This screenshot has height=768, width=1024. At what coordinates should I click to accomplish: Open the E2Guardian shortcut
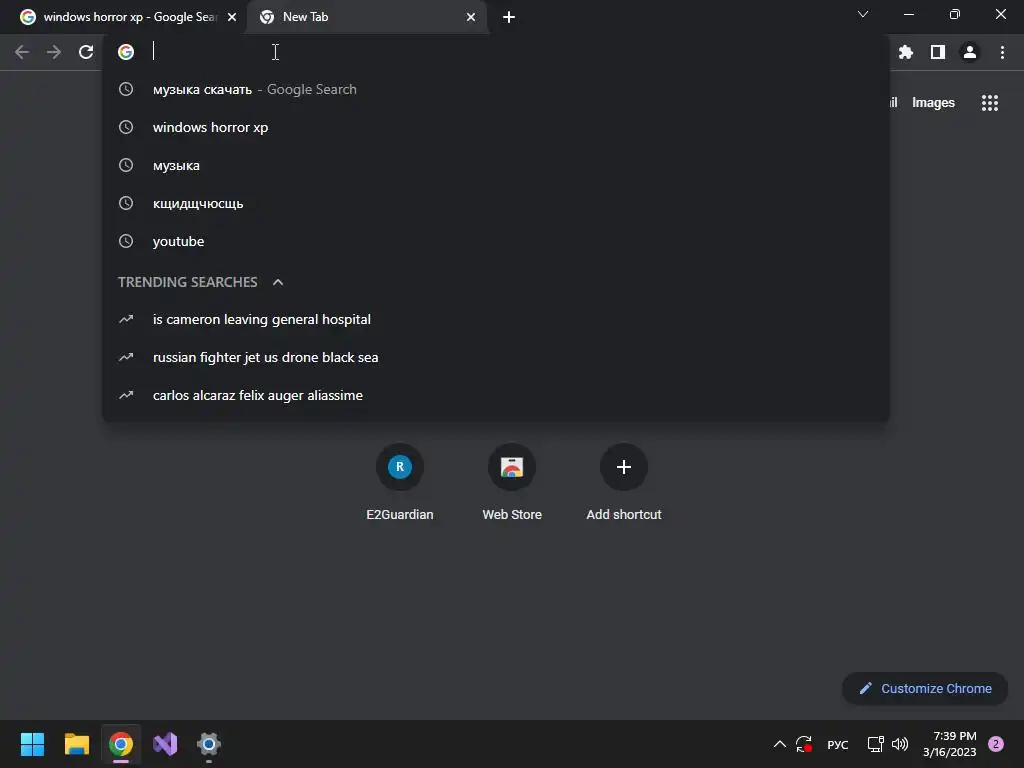click(x=400, y=483)
